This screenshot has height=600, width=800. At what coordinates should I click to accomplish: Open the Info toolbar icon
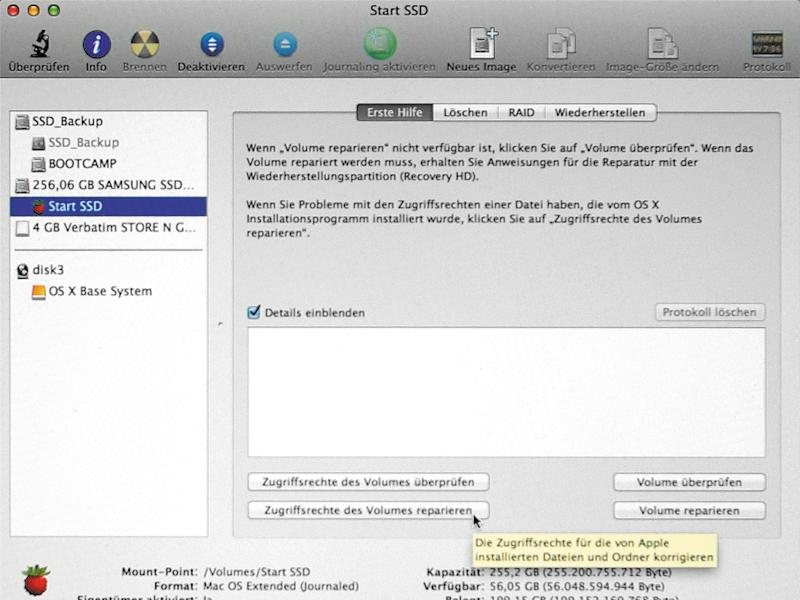coord(96,44)
